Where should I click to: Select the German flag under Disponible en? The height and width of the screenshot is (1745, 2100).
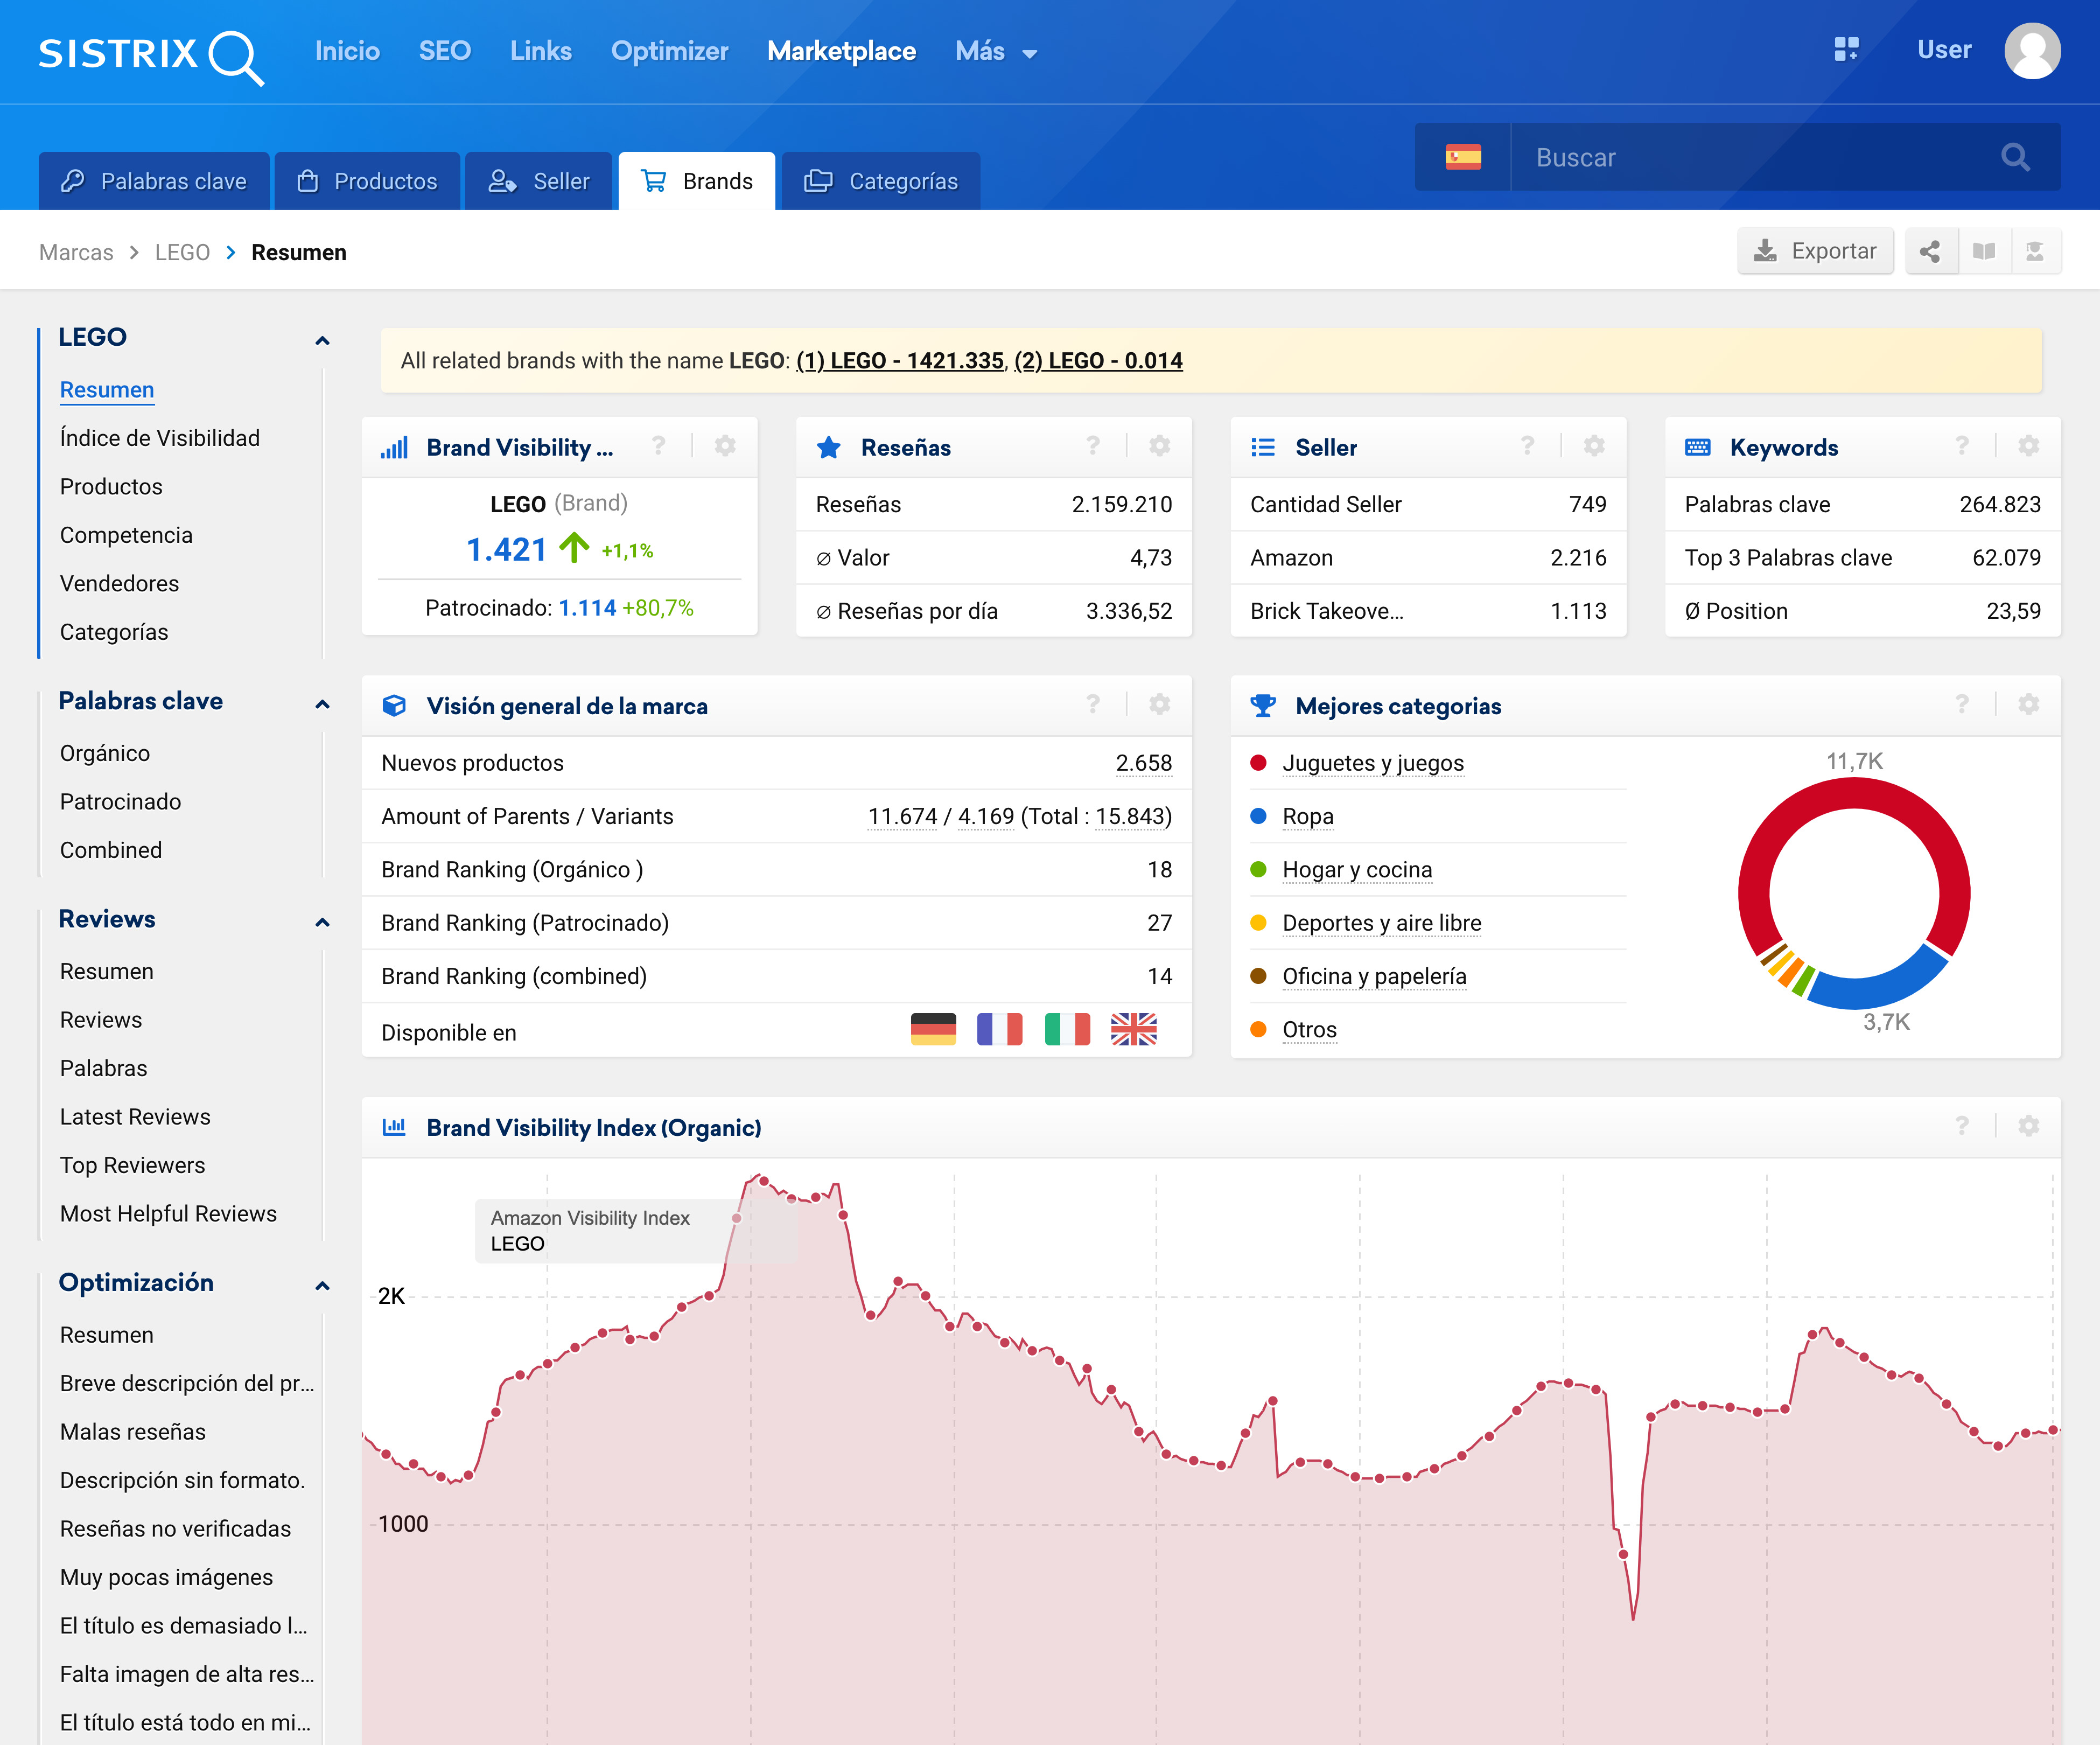(x=933, y=1030)
